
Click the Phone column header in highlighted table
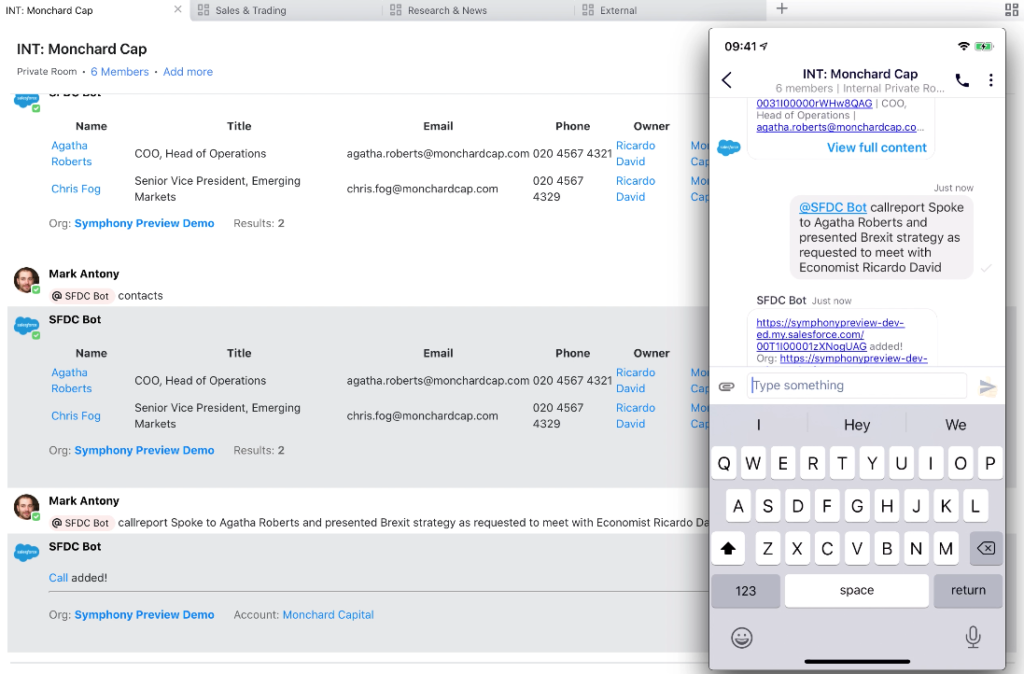(573, 353)
